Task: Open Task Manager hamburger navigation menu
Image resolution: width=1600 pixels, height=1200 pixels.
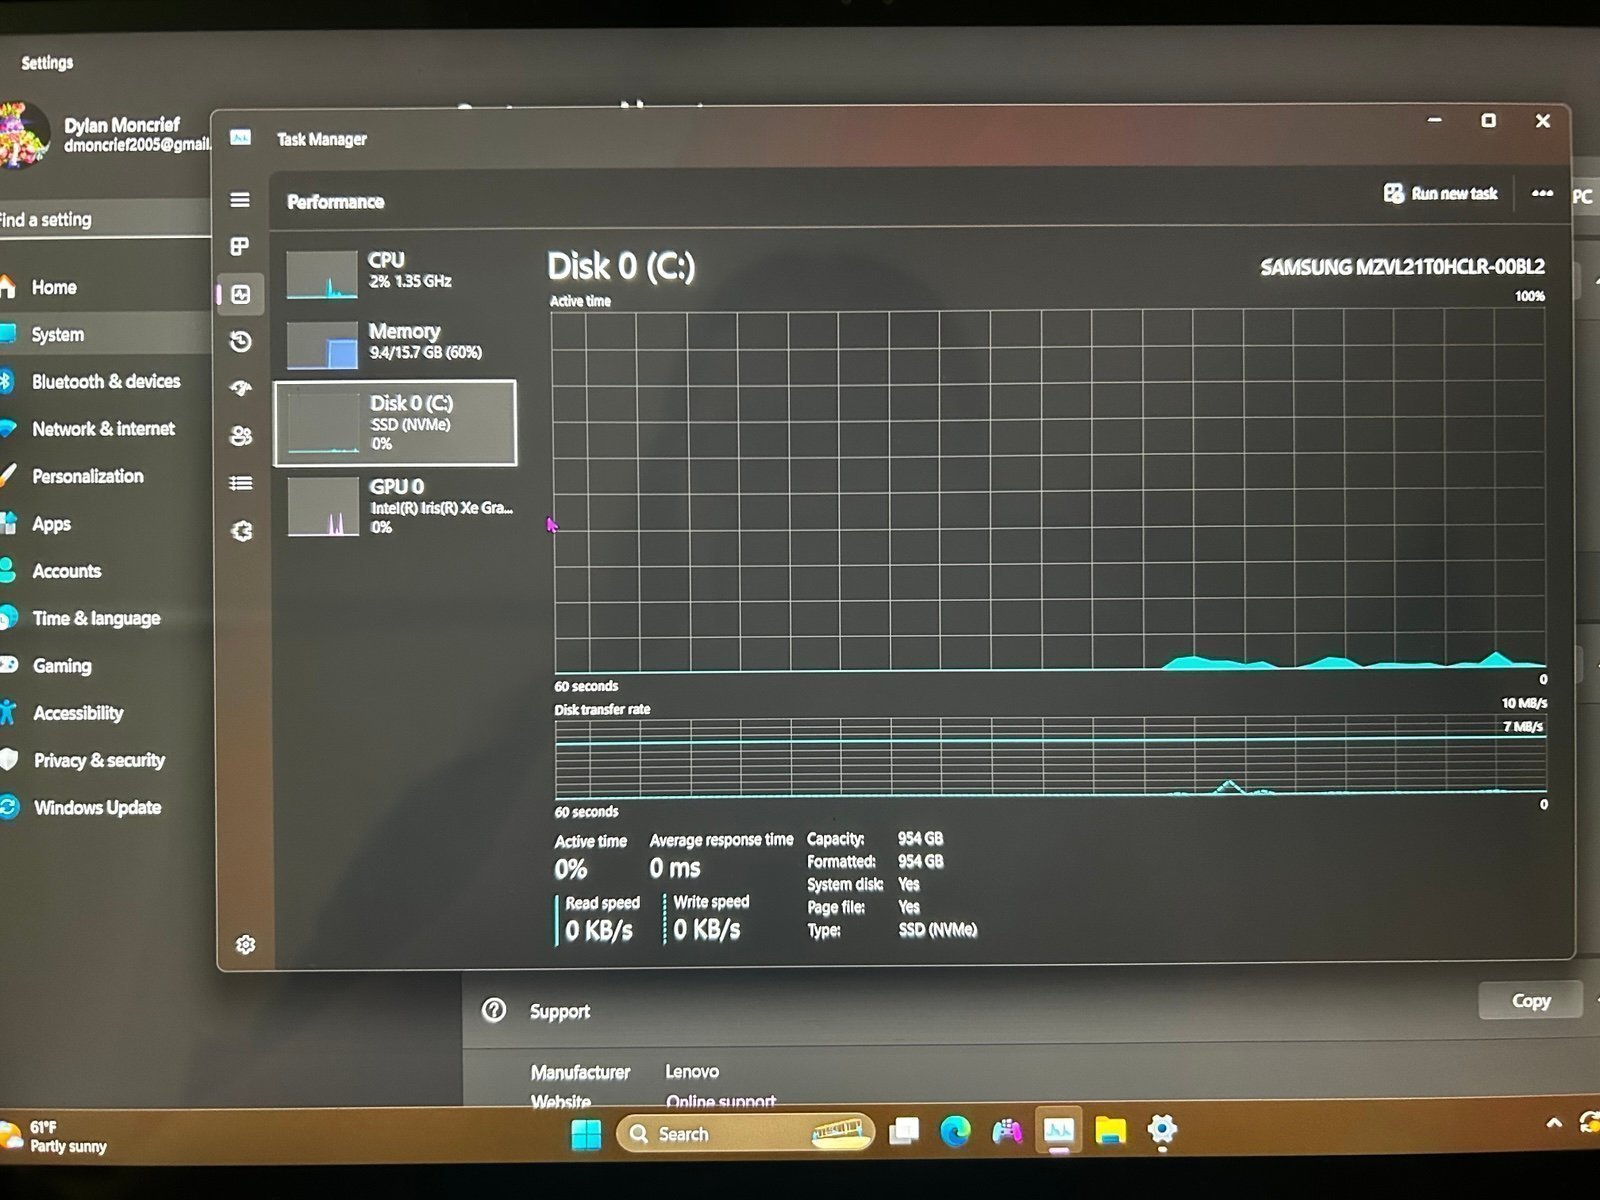Action: 240,200
